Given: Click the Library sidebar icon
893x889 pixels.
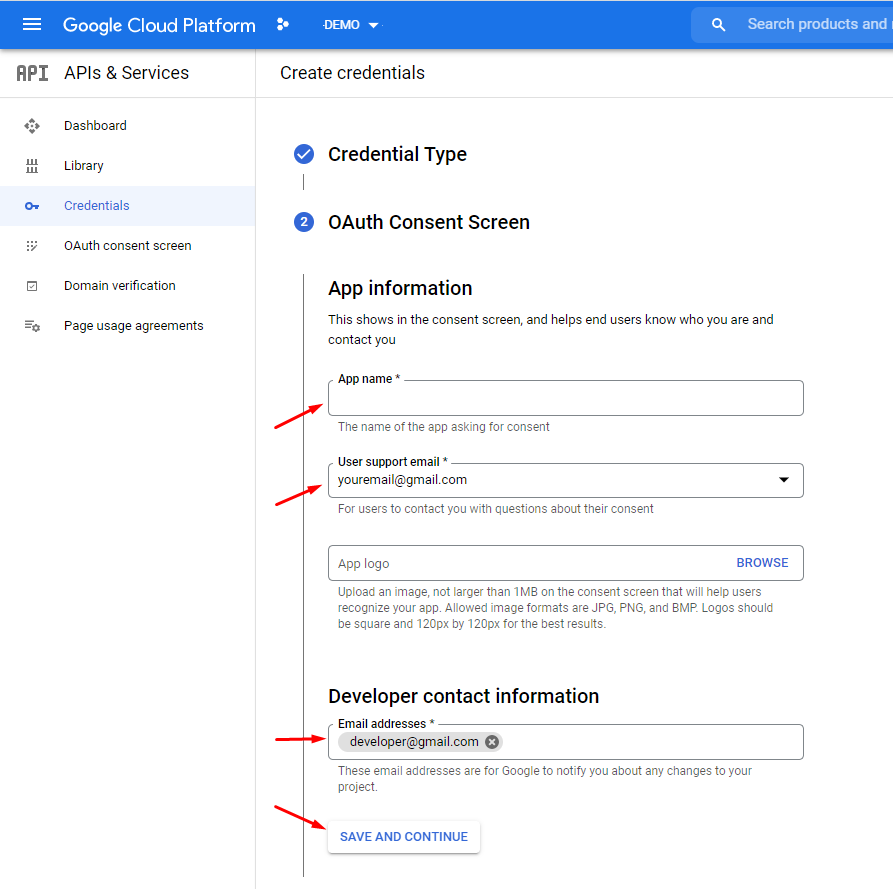Looking at the screenshot, I should click(32, 166).
